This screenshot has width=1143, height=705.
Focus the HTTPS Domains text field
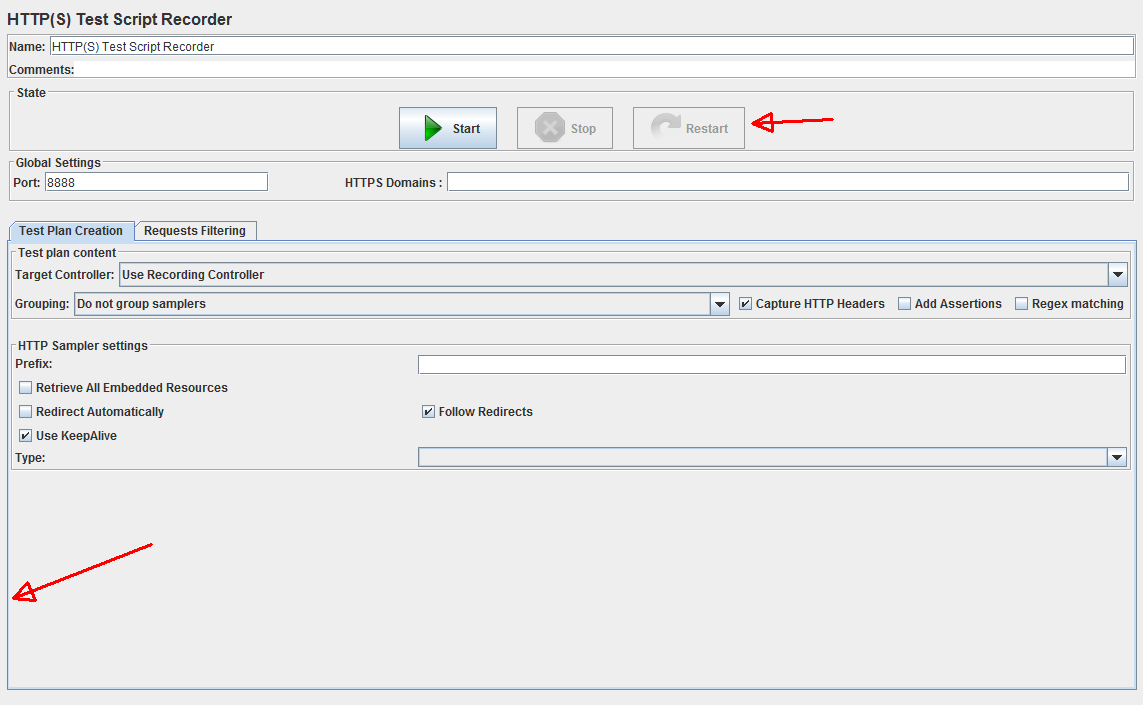pos(787,182)
